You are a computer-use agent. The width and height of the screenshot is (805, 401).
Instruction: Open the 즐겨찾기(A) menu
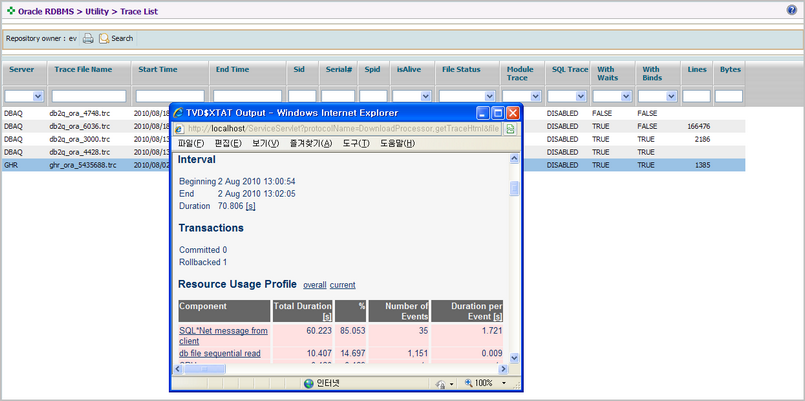(x=311, y=144)
